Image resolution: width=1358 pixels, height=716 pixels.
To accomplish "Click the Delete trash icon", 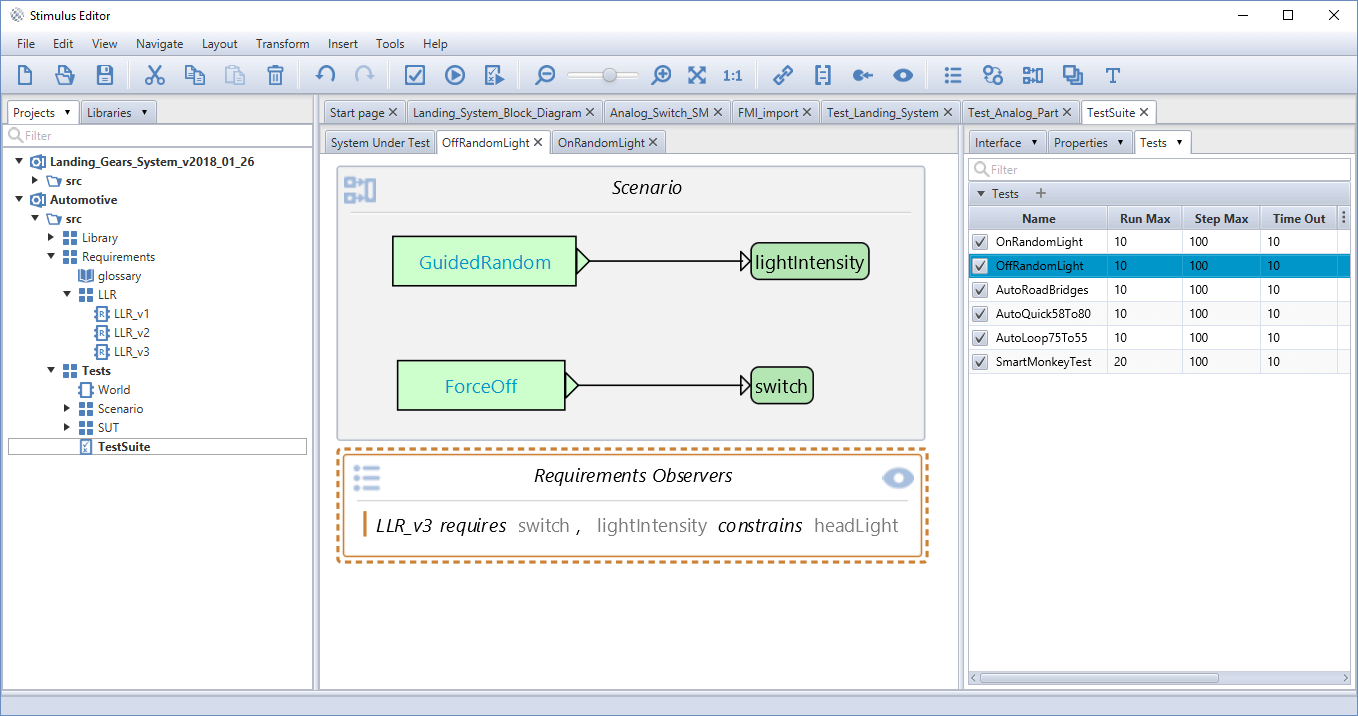I will click(275, 75).
